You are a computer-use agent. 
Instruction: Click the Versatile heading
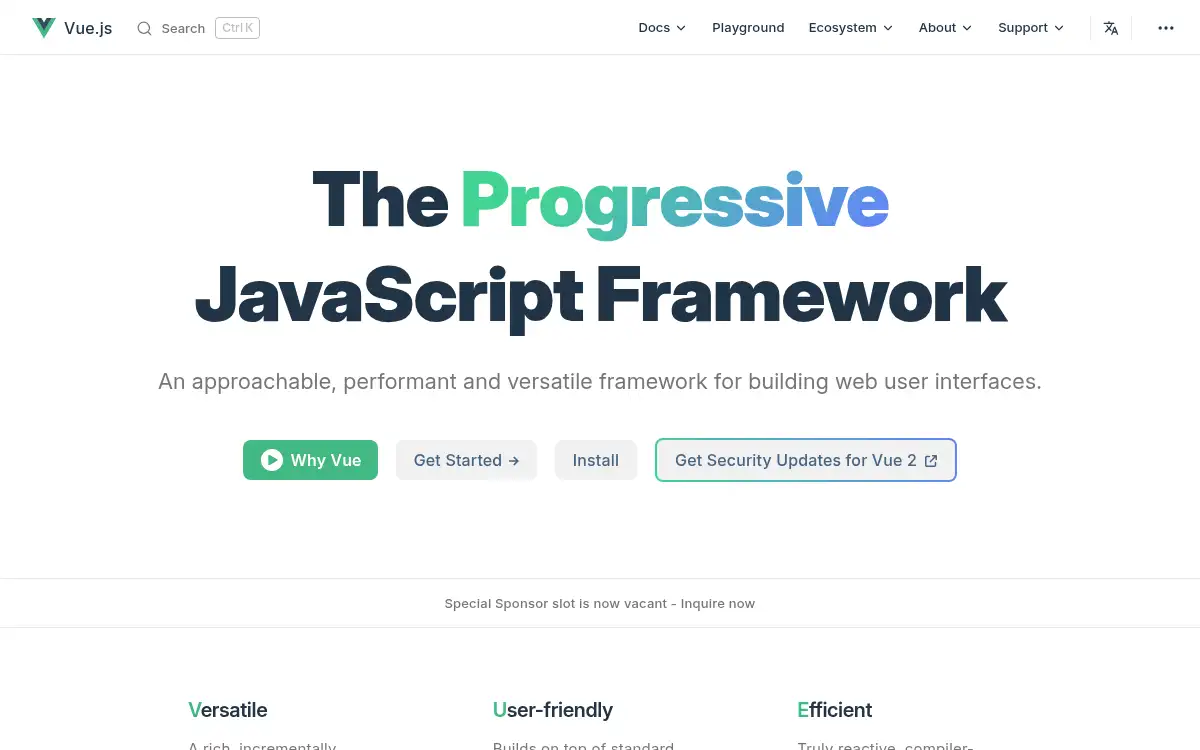pos(228,710)
